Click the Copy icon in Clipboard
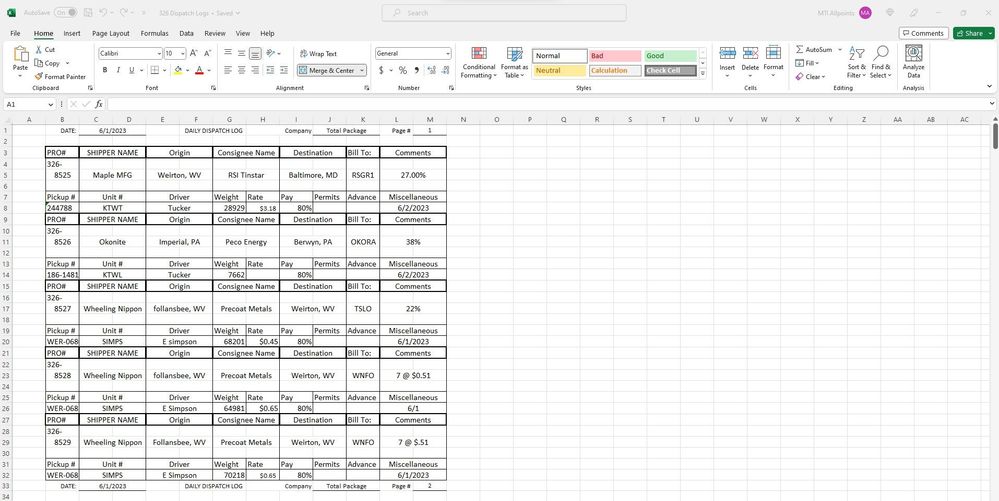 point(39,63)
